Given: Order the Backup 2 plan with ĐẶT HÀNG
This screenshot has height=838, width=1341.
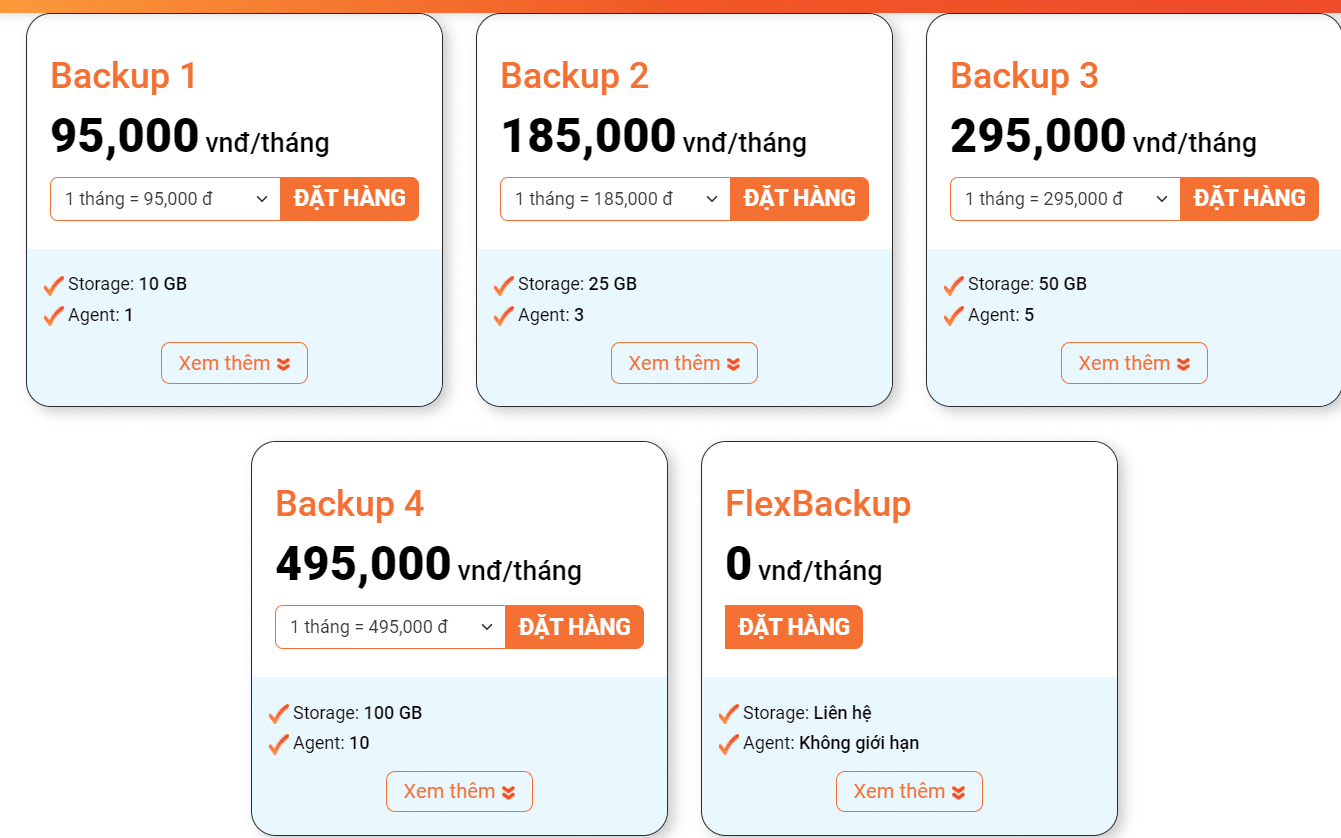Looking at the screenshot, I should pyautogui.click(x=799, y=199).
